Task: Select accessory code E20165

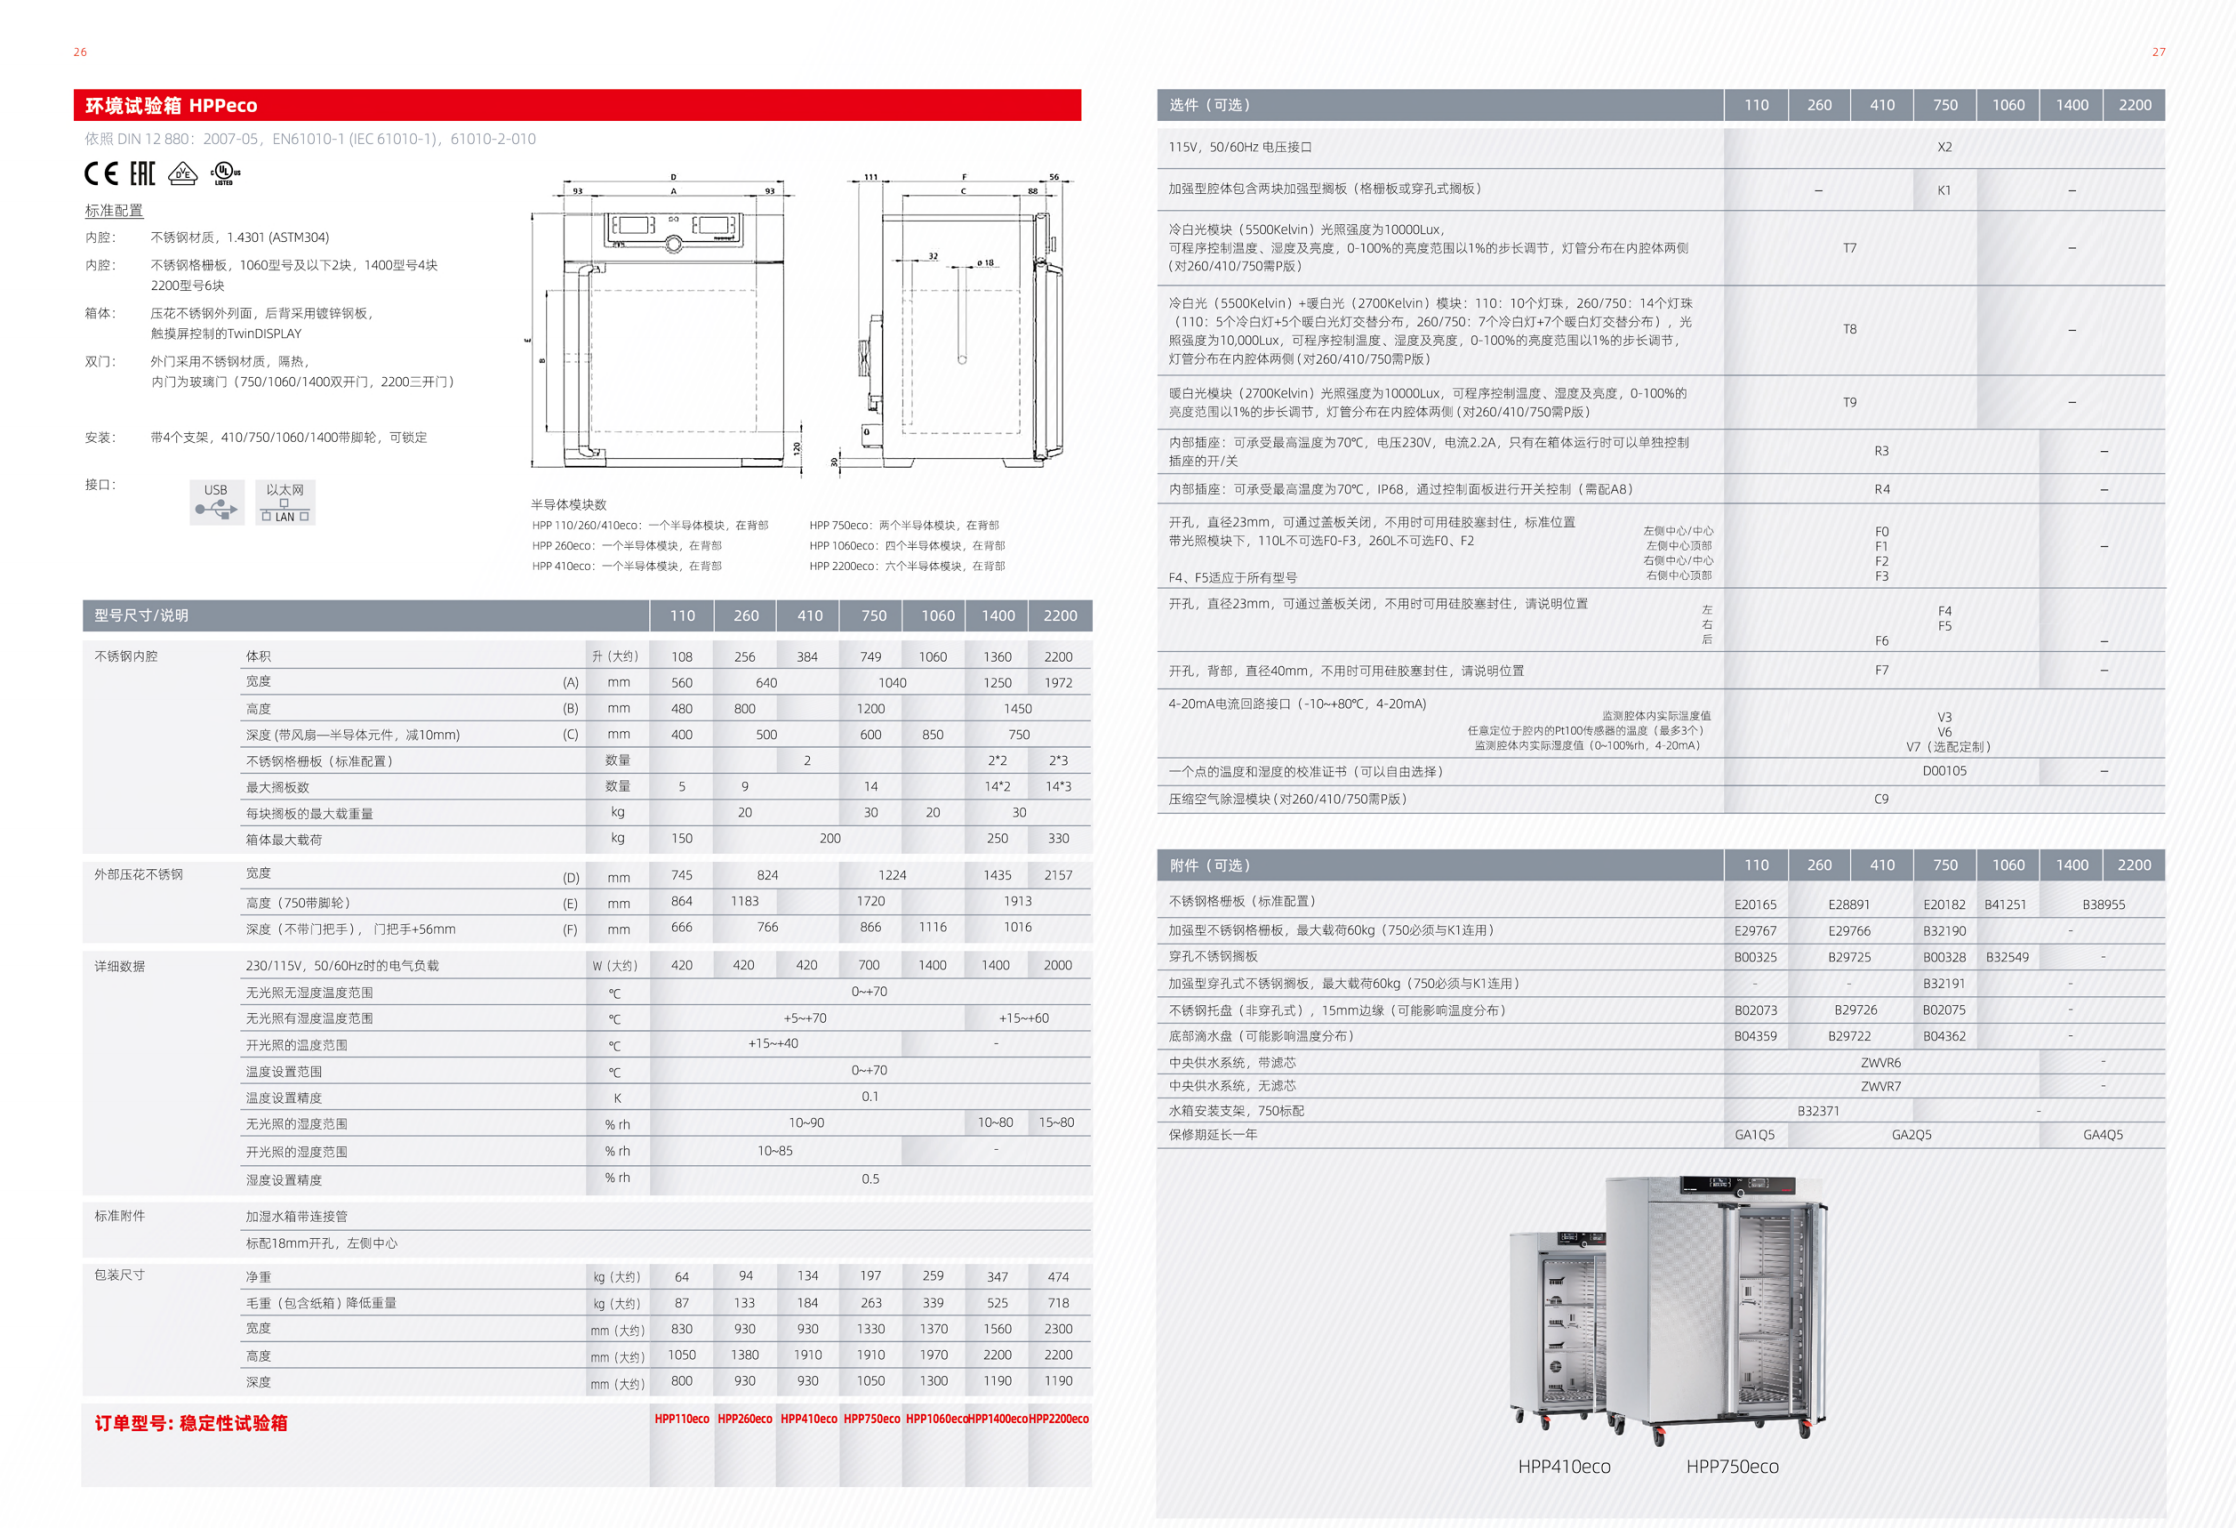Action: click(x=1755, y=905)
